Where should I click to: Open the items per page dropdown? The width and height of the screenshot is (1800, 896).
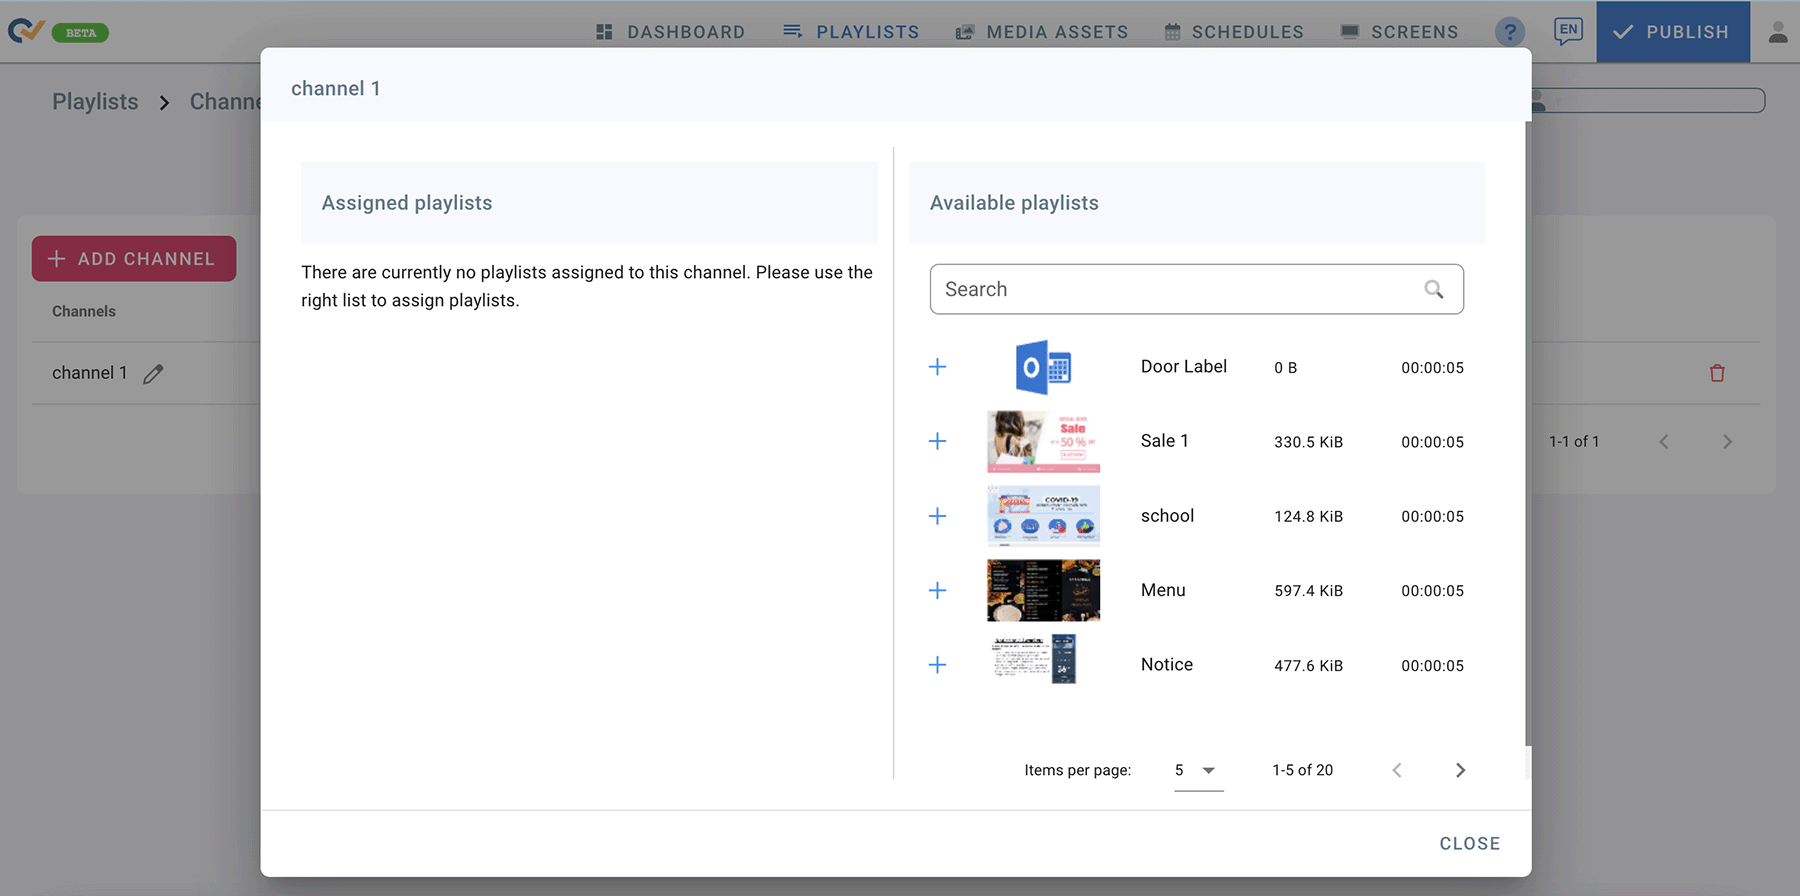point(1198,770)
